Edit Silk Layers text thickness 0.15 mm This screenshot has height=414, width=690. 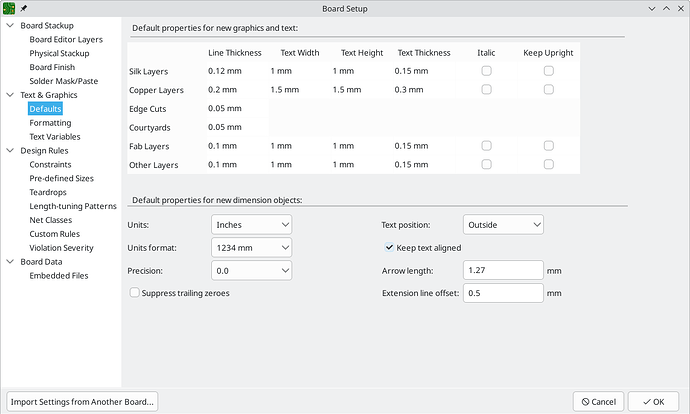click(424, 71)
